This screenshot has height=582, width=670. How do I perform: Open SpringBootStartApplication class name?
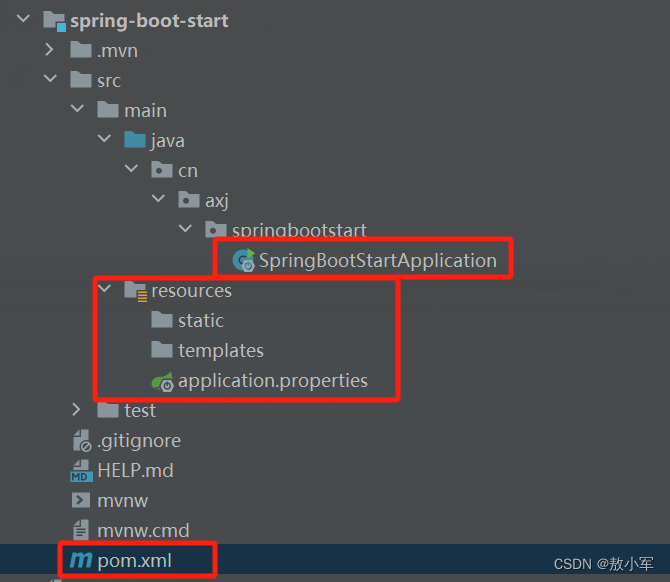click(x=378, y=261)
